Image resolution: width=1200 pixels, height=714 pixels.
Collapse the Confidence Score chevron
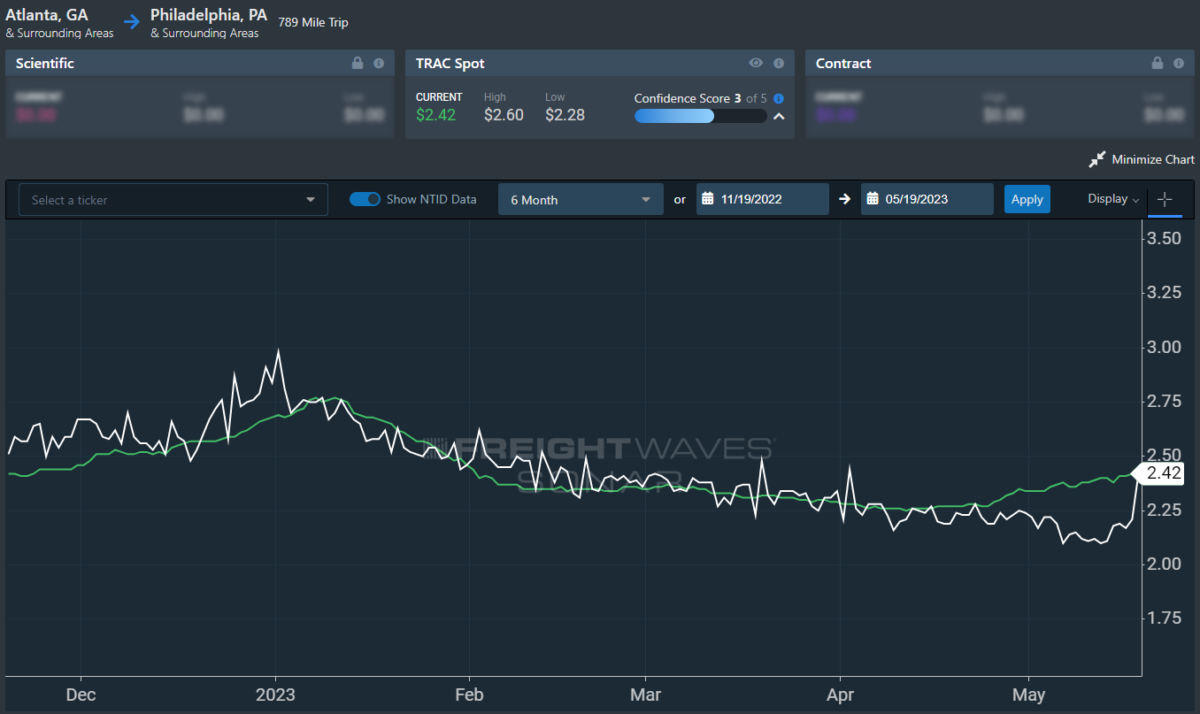click(x=778, y=116)
